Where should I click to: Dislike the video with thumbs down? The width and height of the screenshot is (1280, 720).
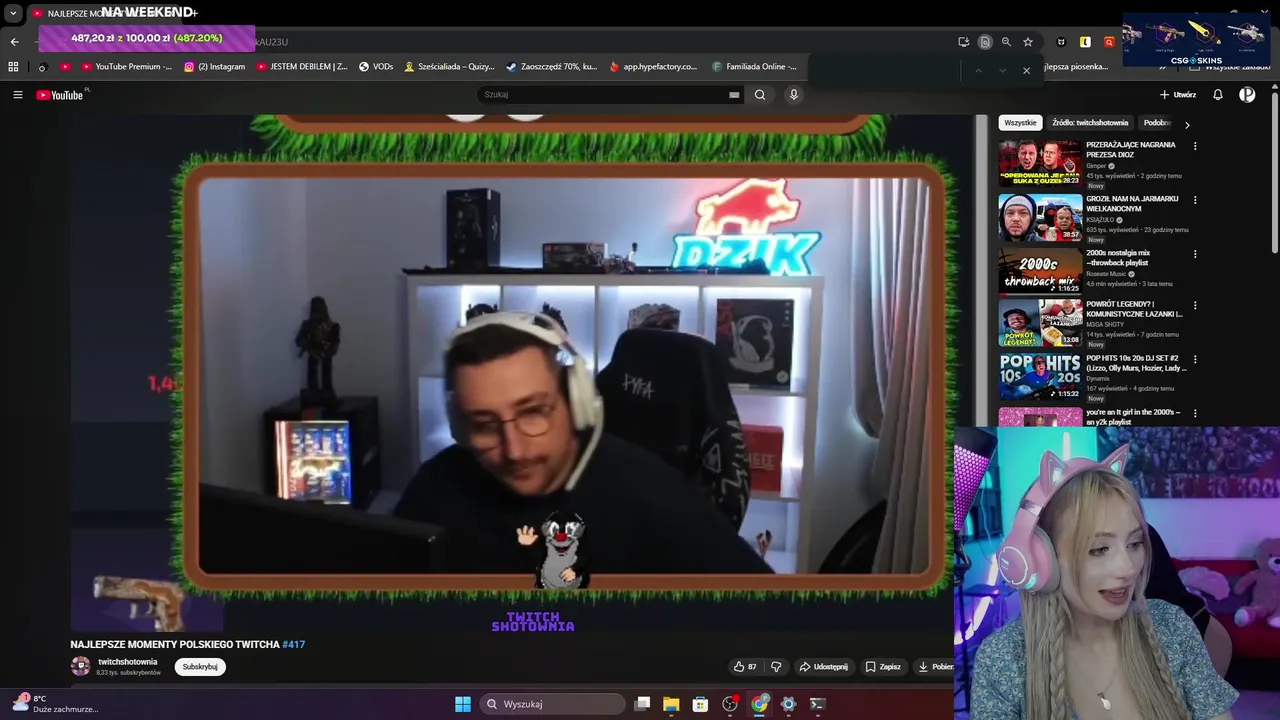776,667
